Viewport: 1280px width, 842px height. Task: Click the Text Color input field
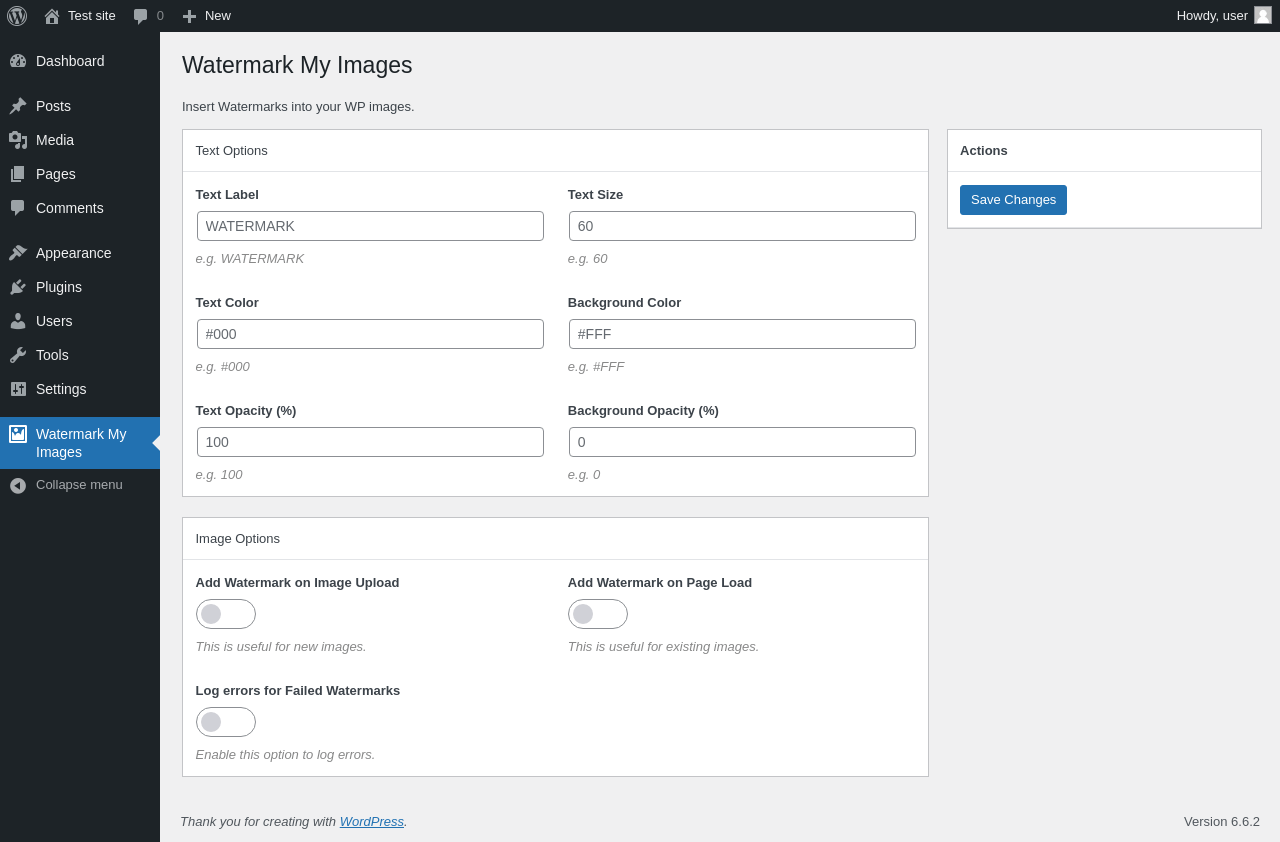point(370,334)
